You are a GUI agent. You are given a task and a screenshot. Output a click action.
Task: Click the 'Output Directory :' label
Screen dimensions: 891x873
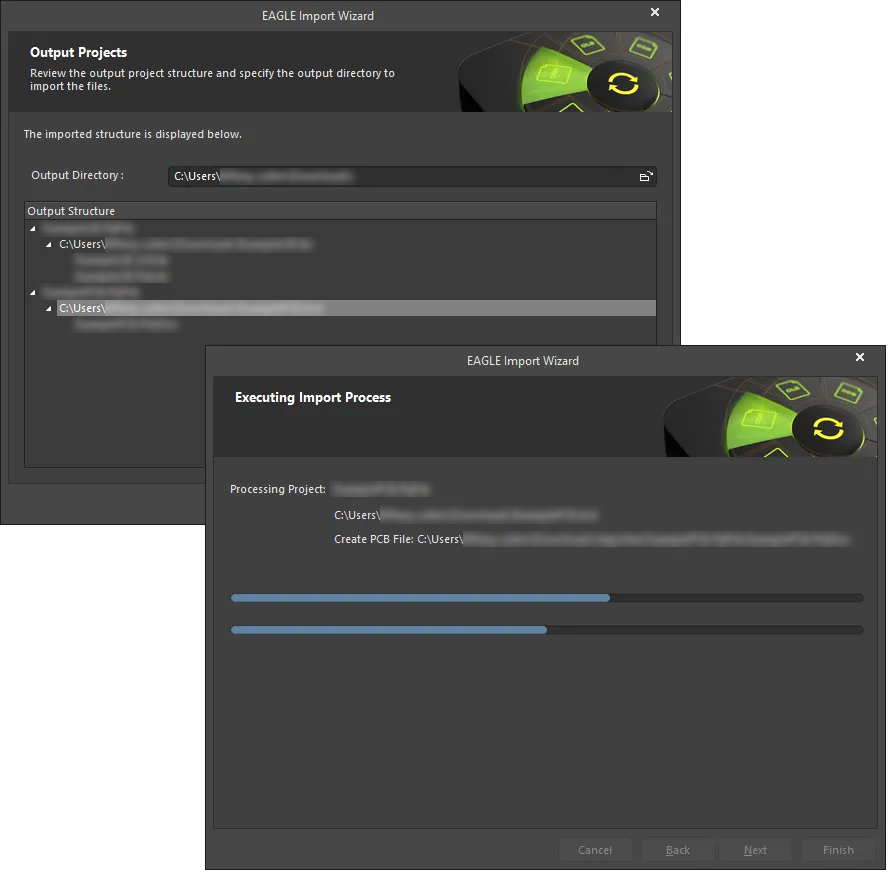coord(77,175)
